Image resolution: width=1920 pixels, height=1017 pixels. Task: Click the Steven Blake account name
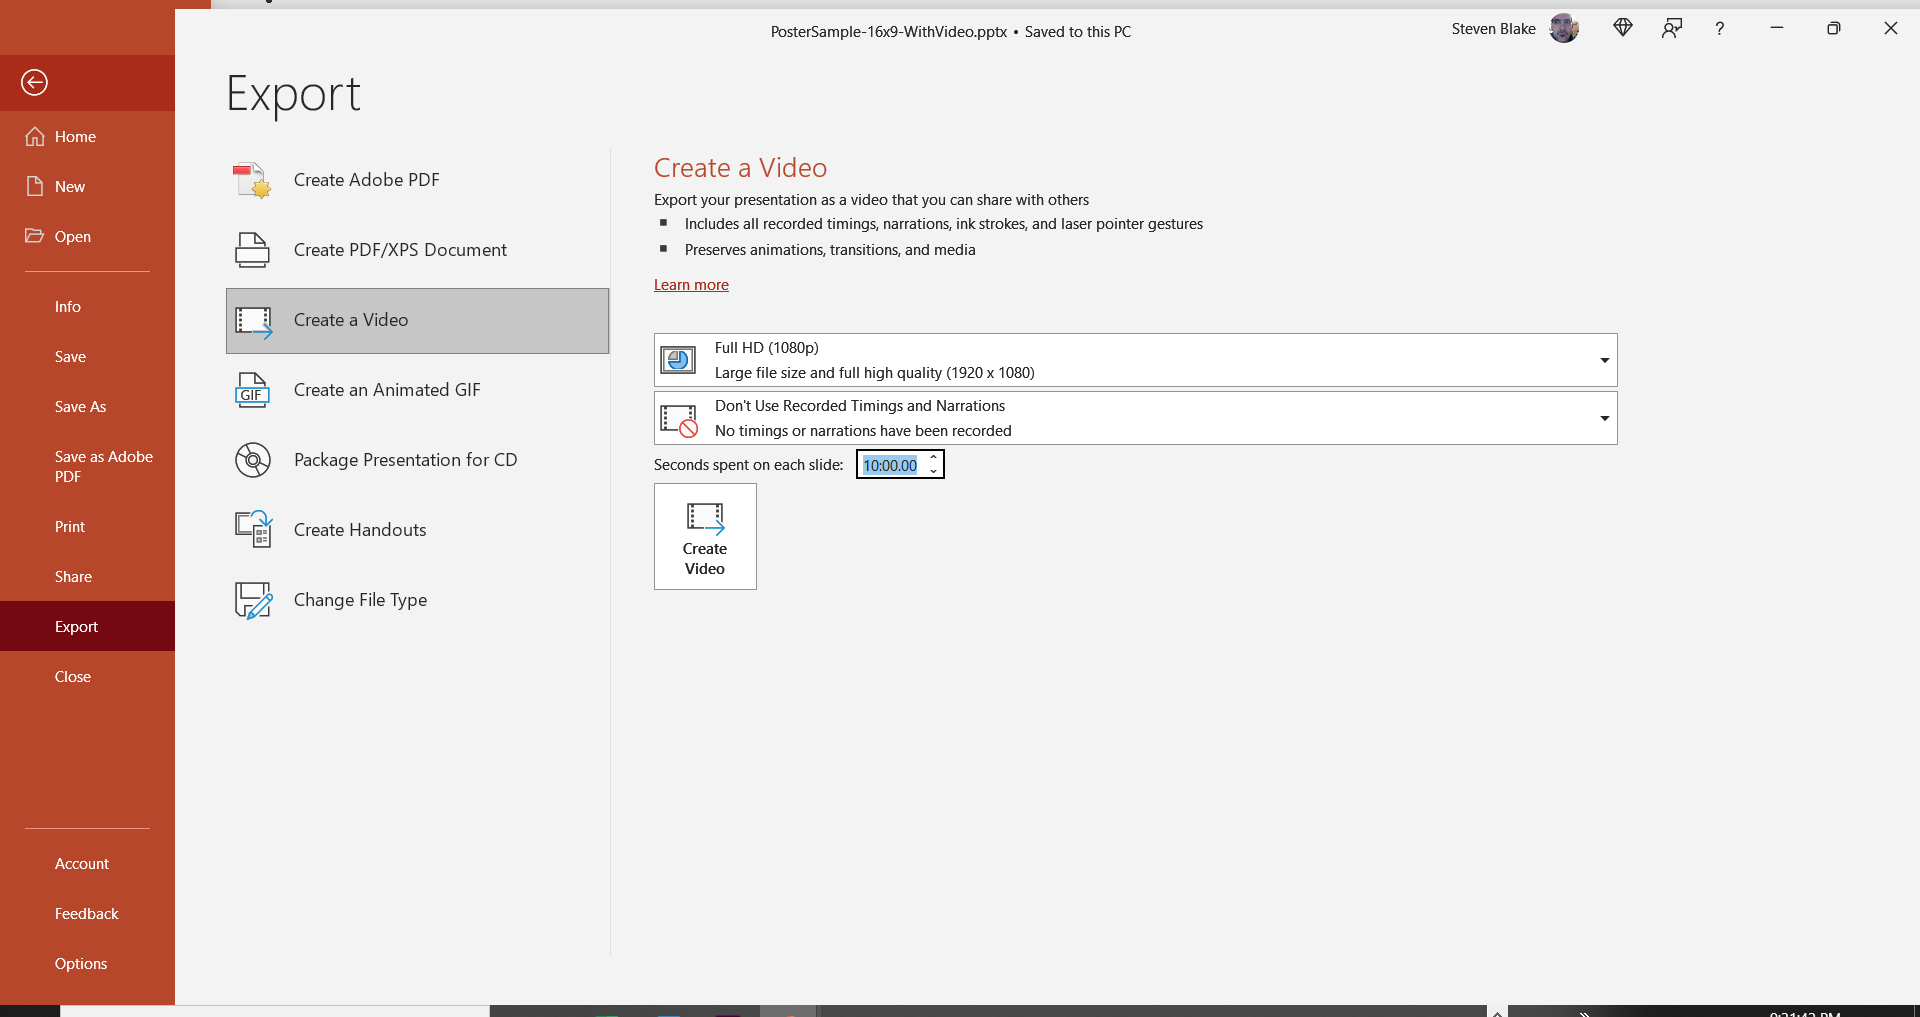coord(1493,29)
